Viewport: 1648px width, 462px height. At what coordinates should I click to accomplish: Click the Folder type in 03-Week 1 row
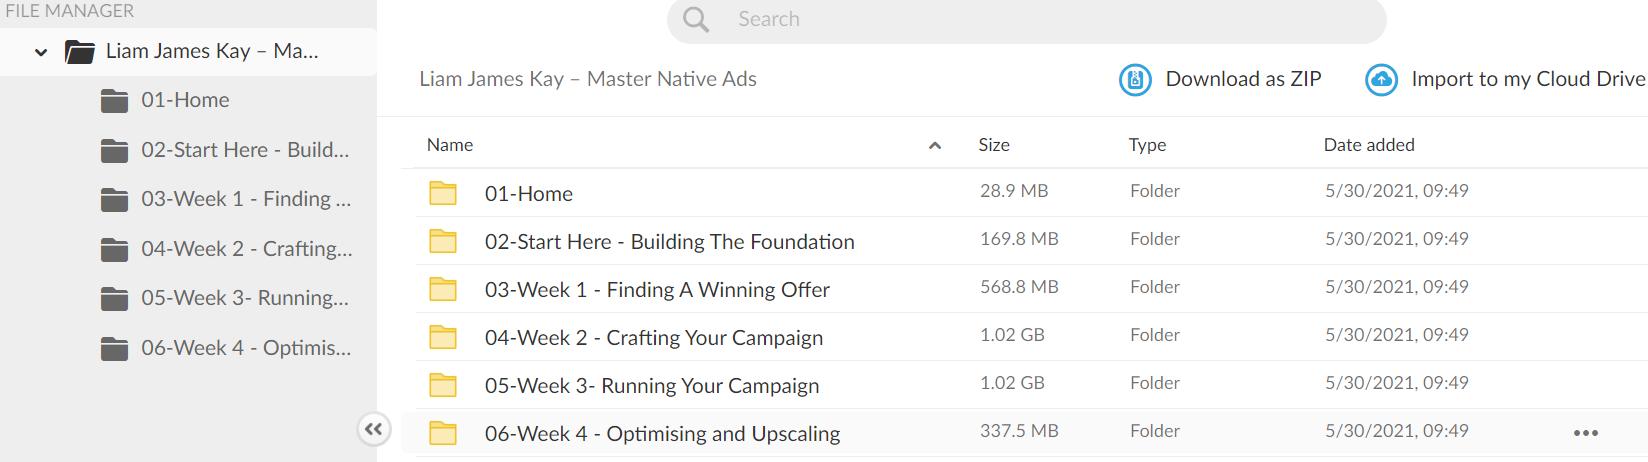pyautogui.click(x=1155, y=287)
